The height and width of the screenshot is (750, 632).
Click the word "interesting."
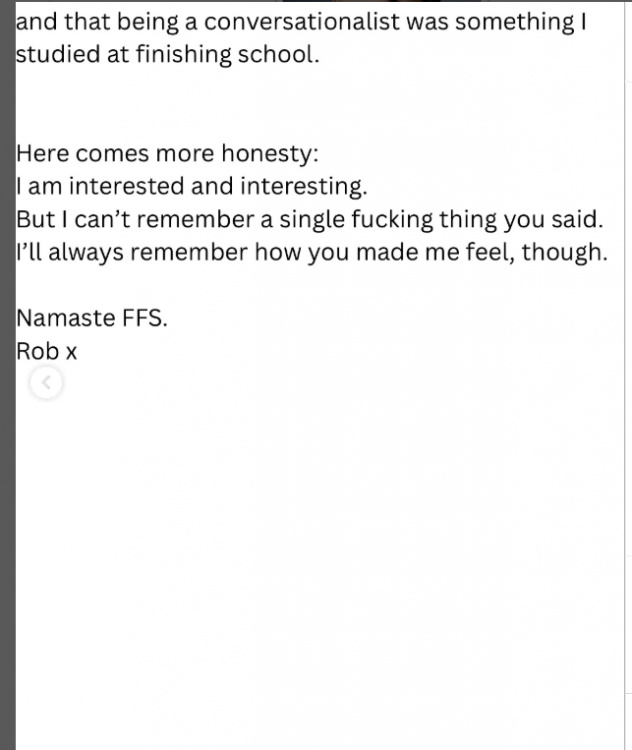pos(304,187)
